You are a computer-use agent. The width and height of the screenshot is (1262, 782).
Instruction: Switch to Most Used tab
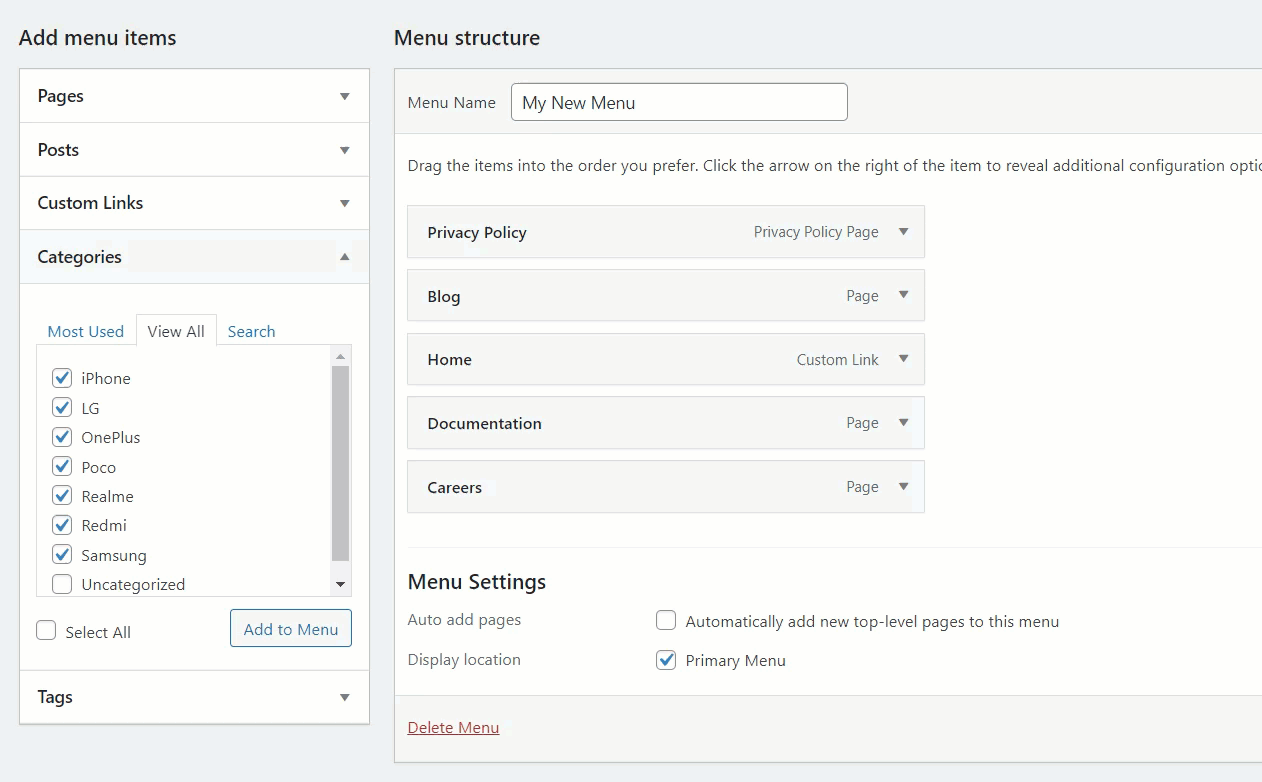[x=86, y=331]
